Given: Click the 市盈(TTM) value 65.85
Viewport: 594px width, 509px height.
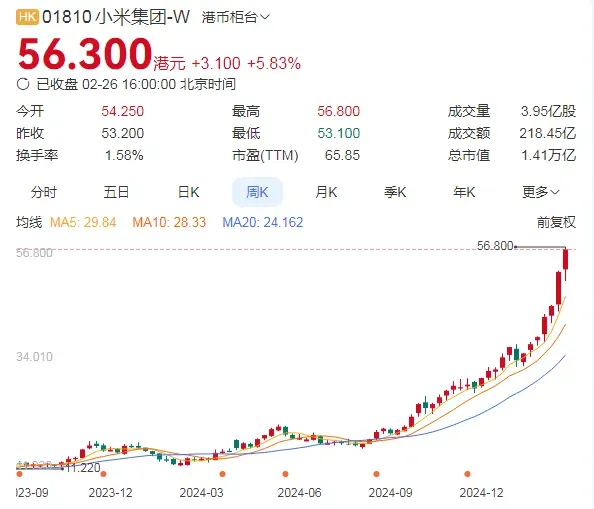Looking at the screenshot, I should click(342, 155).
